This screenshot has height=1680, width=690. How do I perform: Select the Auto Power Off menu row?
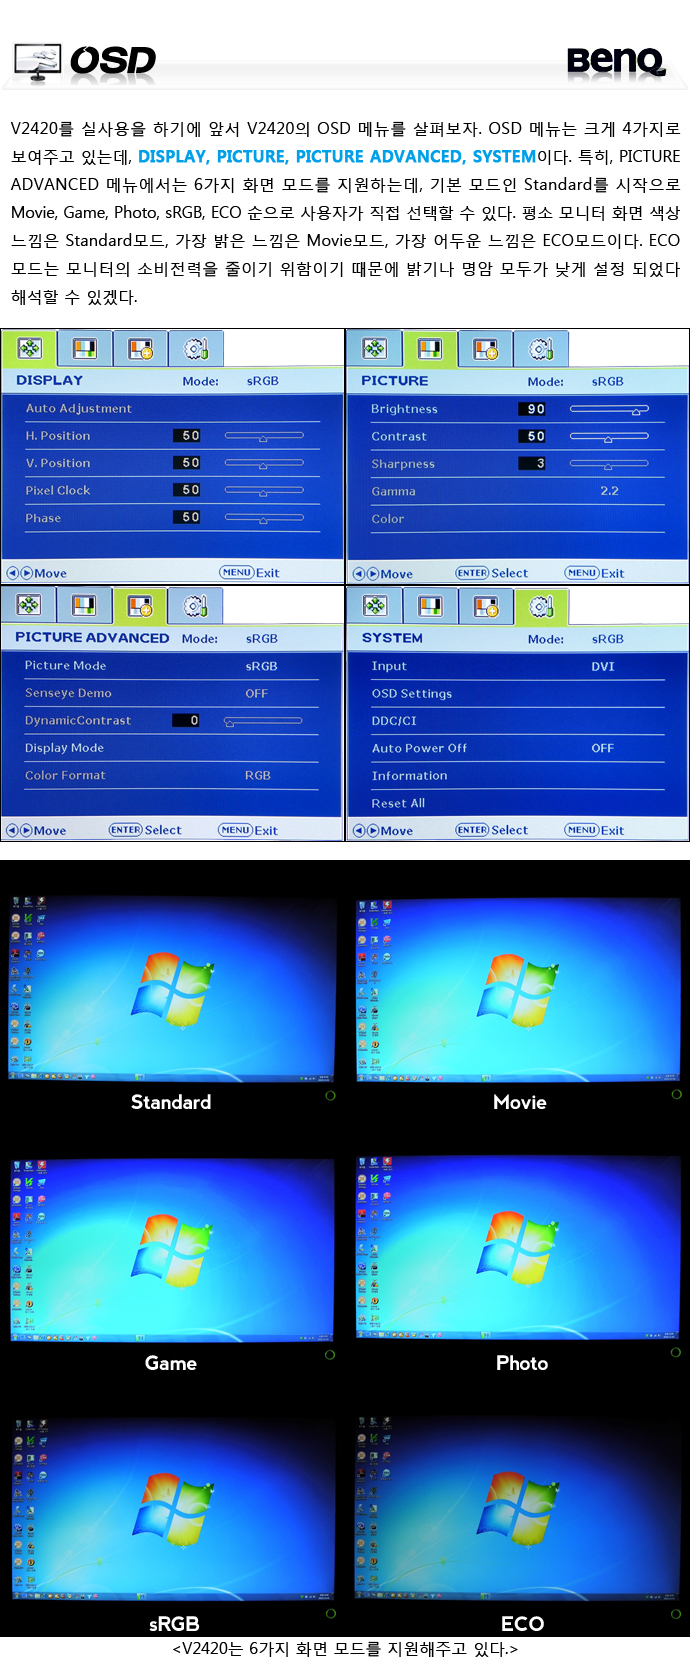[x=517, y=748]
